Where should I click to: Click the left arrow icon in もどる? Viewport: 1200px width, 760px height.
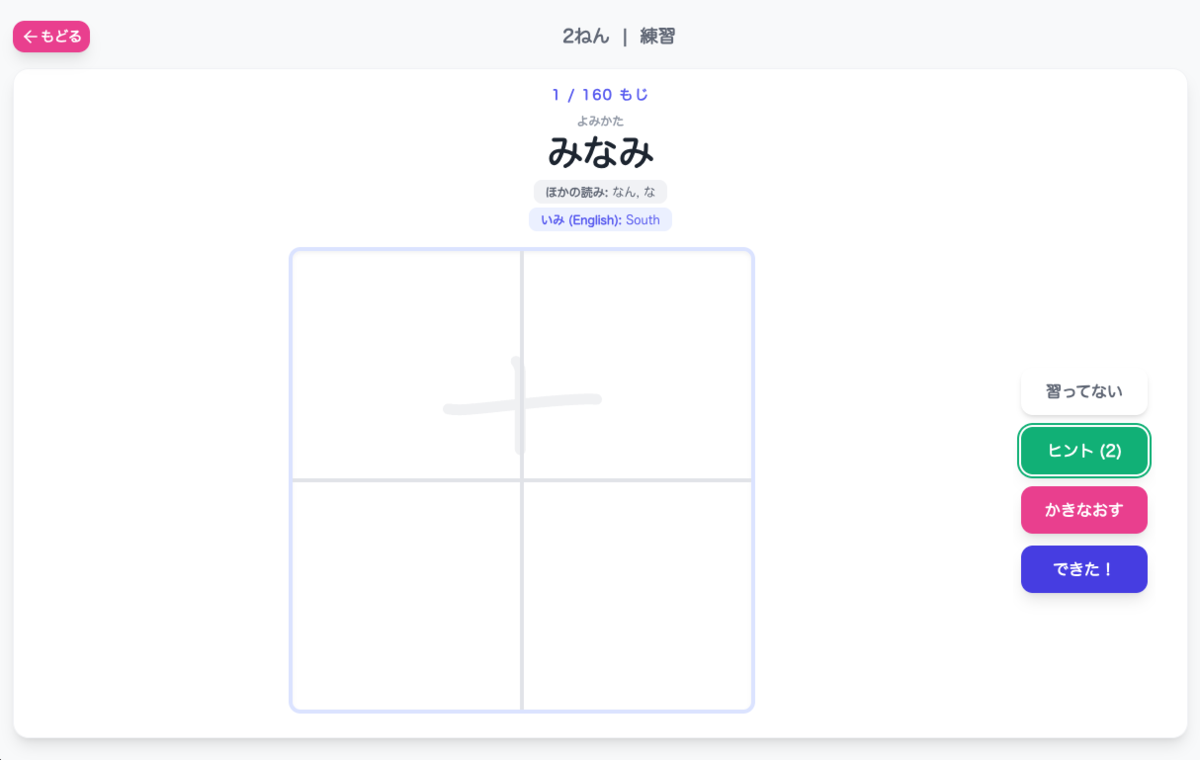click(x=30, y=37)
